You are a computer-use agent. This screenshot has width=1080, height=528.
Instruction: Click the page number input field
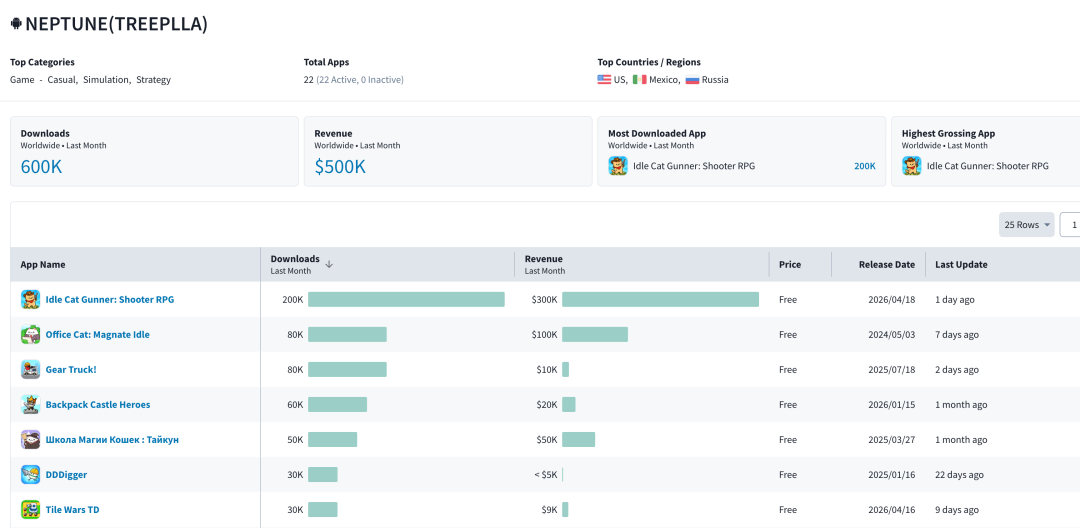pyautogui.click(x=1070, y=224)
